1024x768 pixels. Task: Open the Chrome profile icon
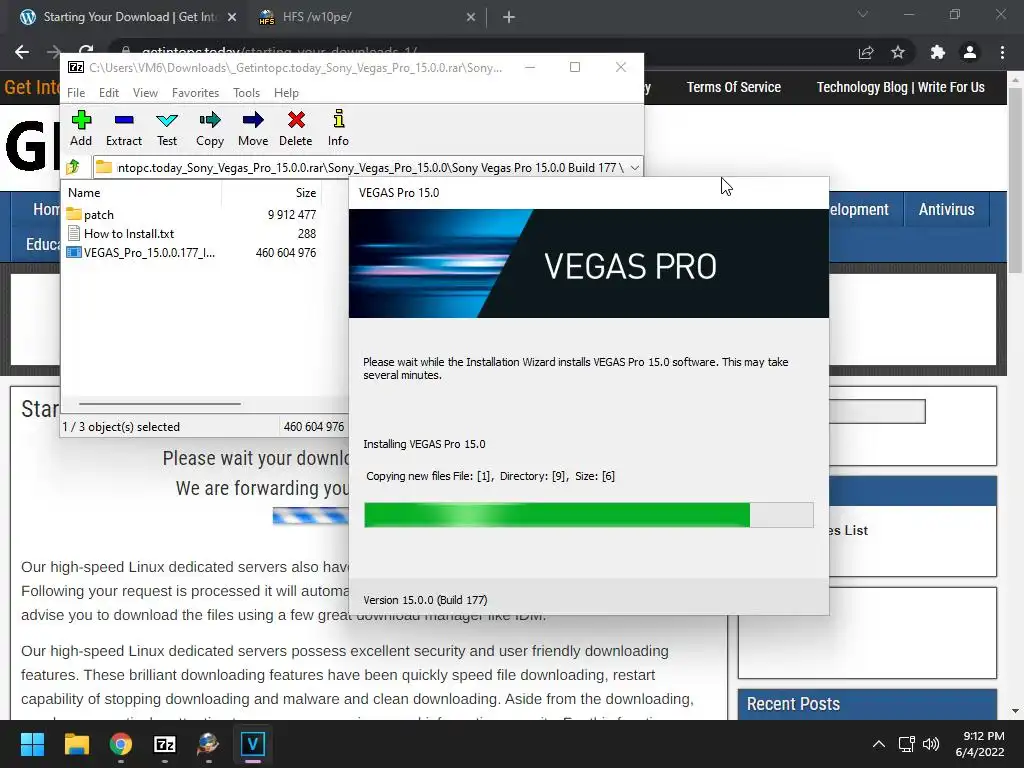pos(970,52)
